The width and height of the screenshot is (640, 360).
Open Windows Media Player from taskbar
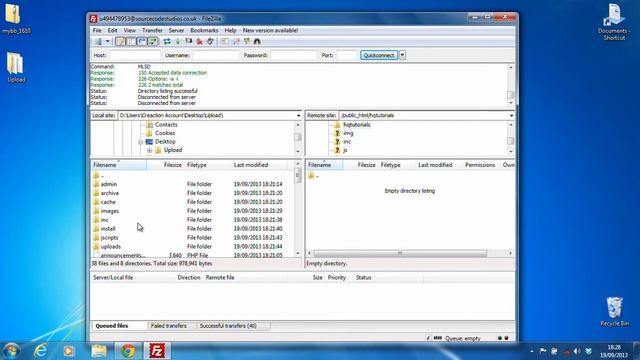click(x=69, y=351)
